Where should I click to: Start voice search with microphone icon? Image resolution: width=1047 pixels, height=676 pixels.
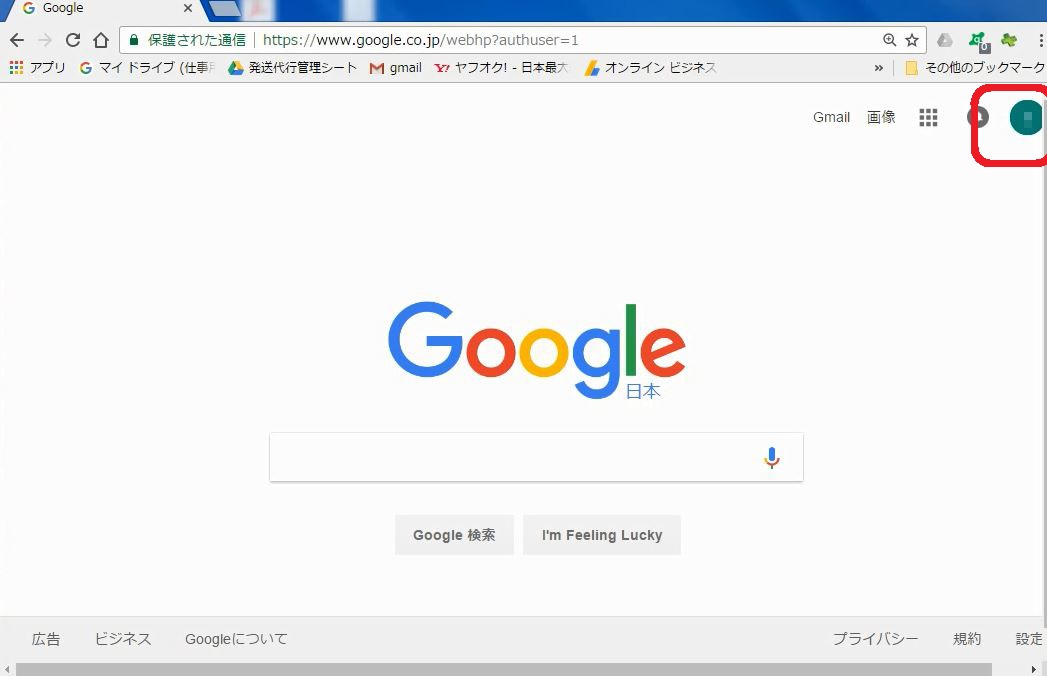tap(772, 458)
